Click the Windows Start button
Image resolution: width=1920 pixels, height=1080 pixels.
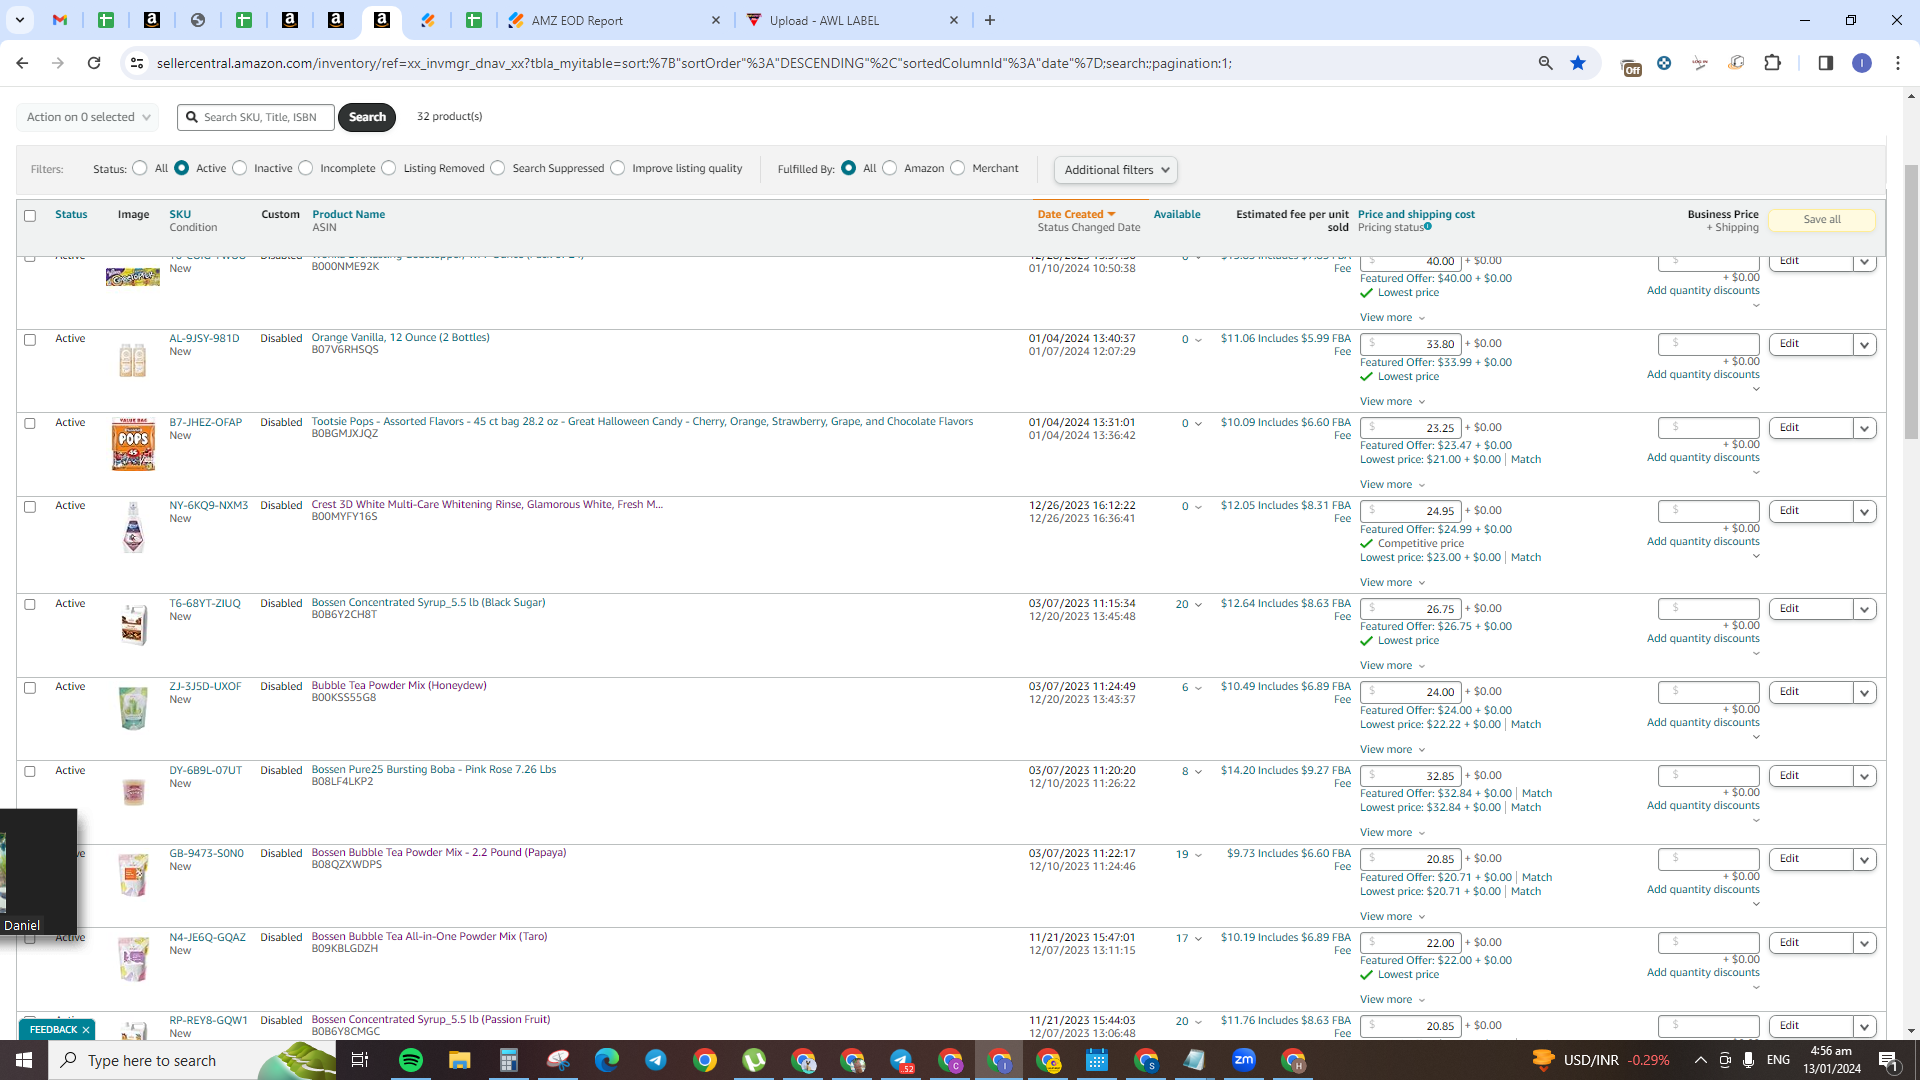pyautogui.click(x=24, y=1060)
